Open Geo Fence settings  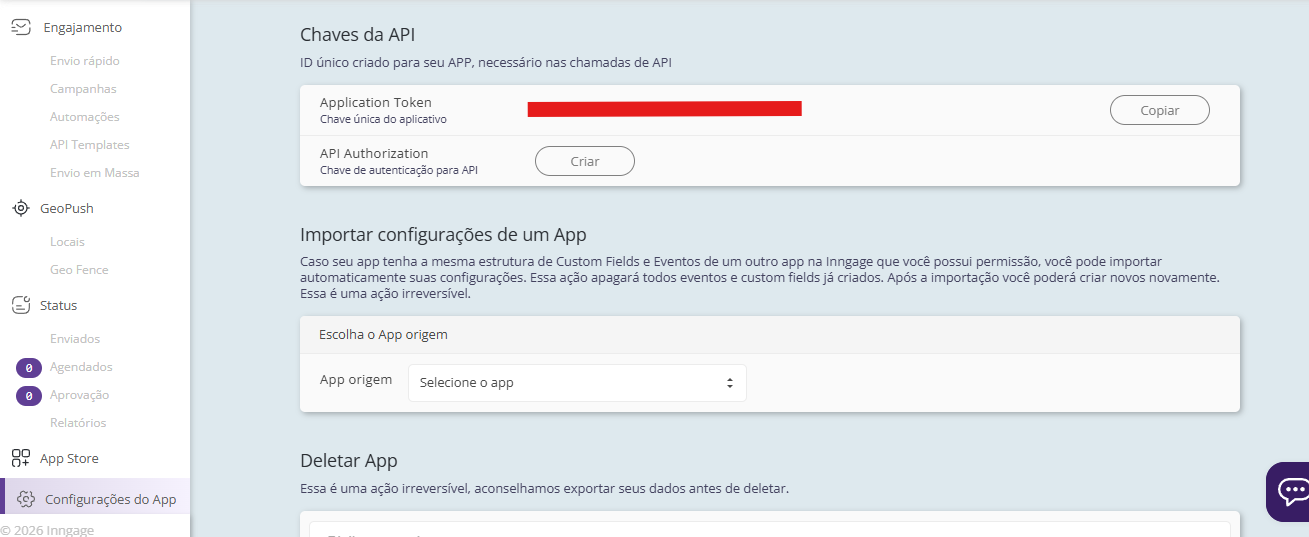coord(79,270)
